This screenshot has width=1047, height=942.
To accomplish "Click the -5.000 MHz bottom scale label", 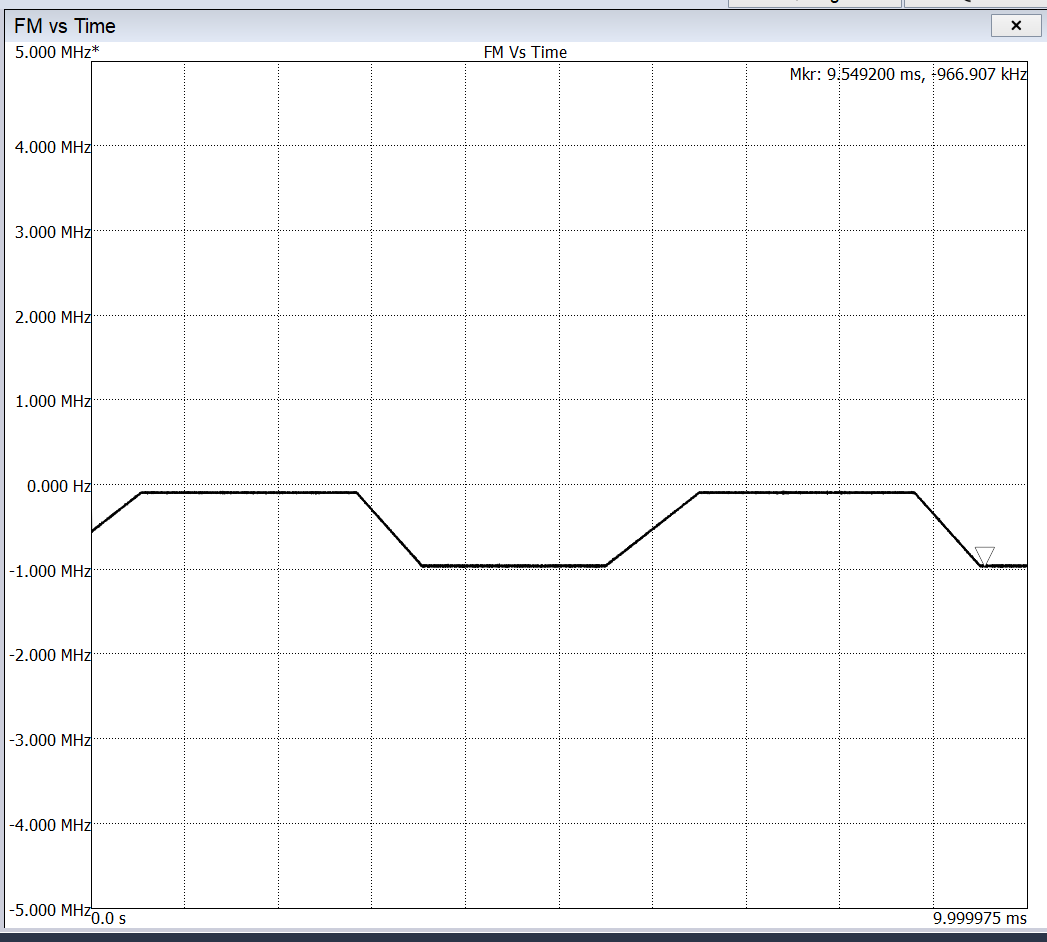I will pyautogui.click(x=50, y=910).
